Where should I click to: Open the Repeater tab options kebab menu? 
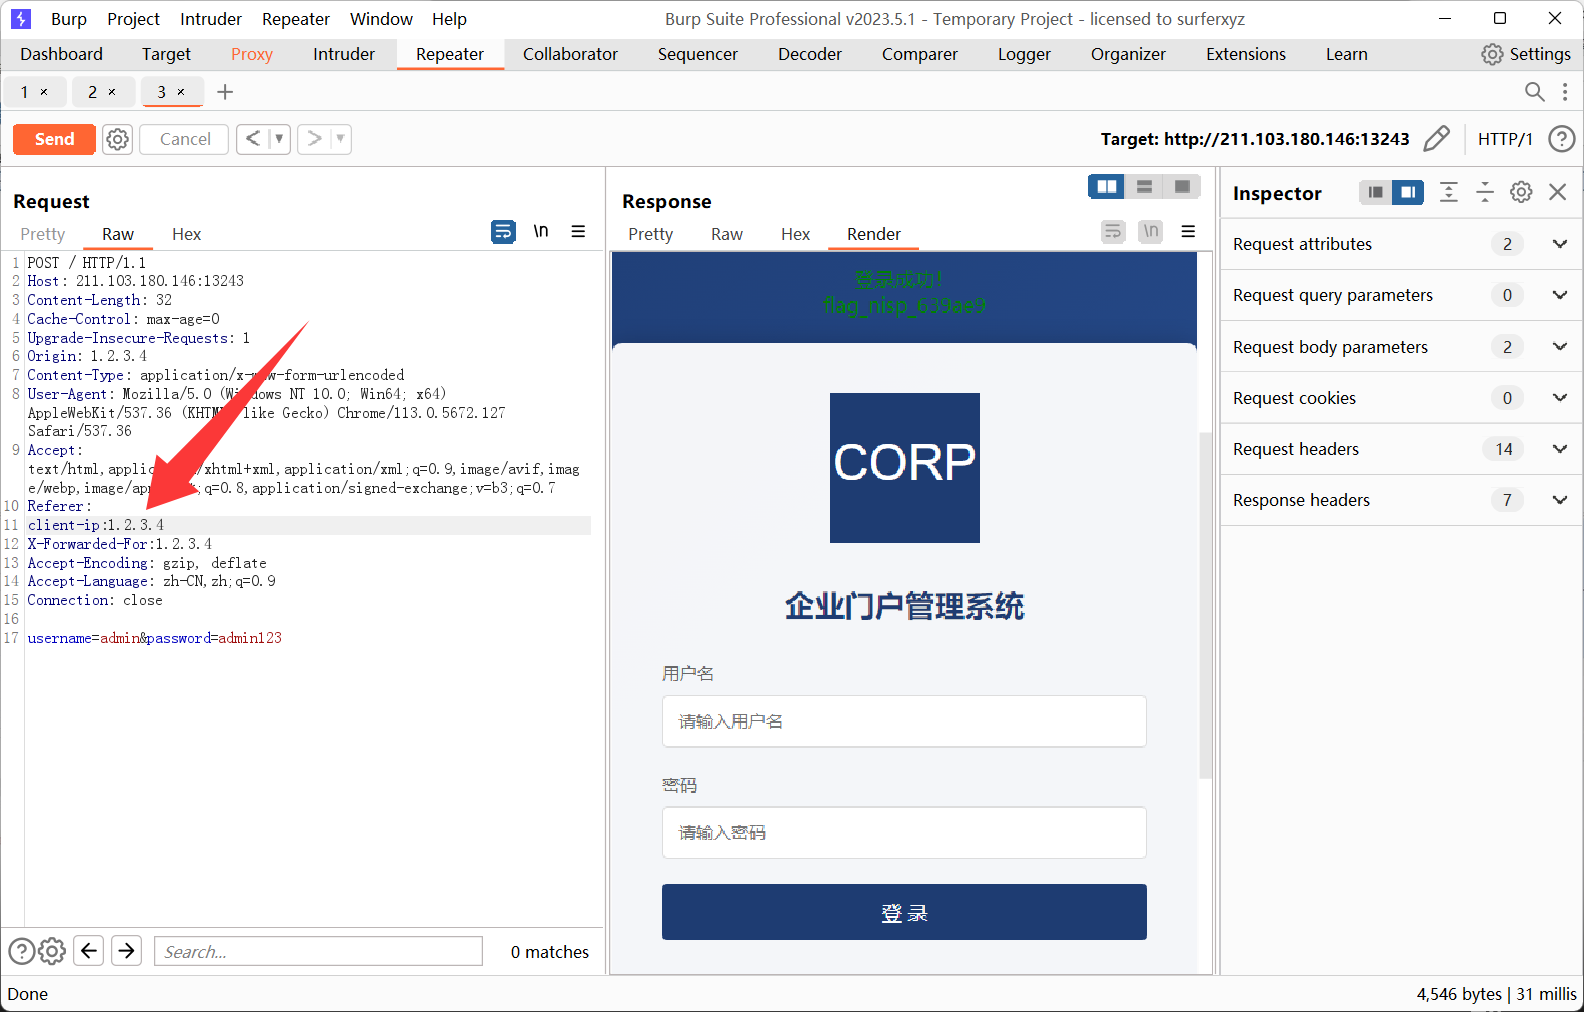click(x=1565, y=92)
